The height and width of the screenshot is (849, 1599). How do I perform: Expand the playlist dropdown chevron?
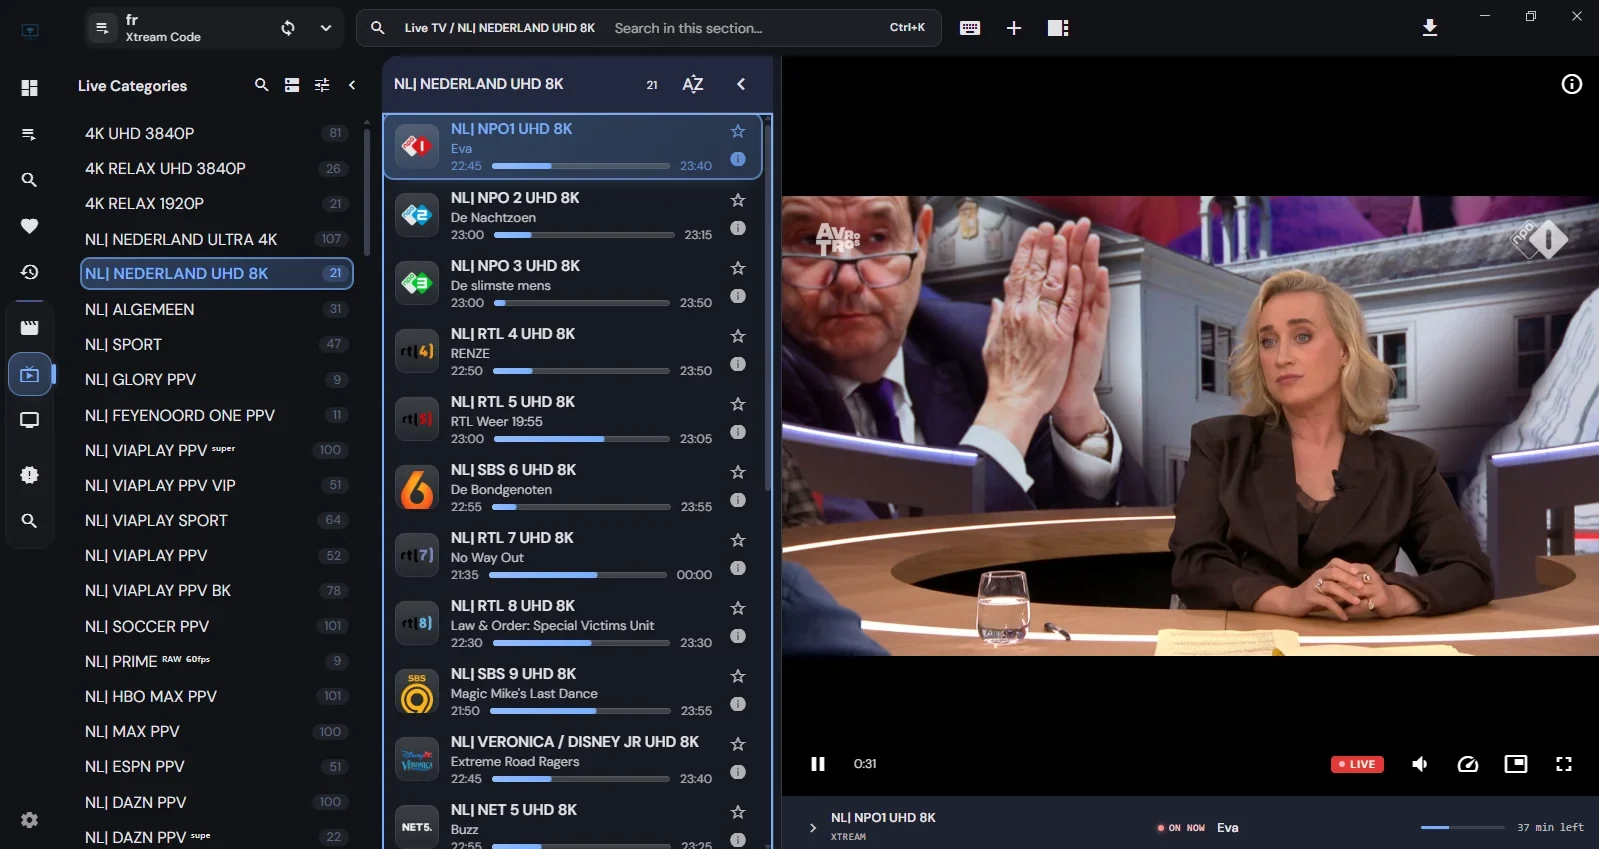[x=326, y=28]
